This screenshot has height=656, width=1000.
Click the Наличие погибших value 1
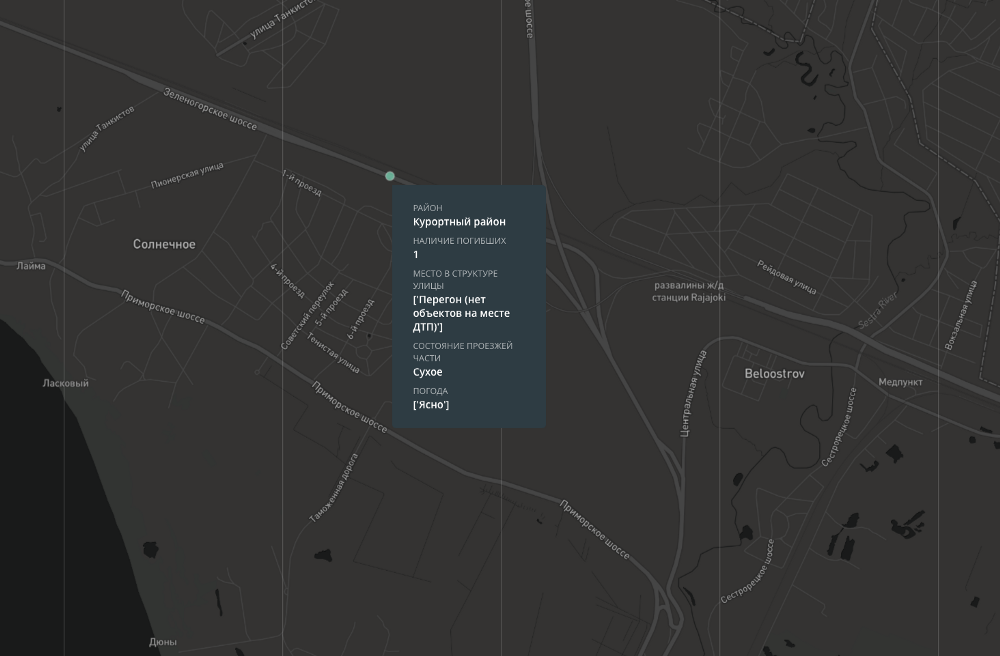[416, 255]
